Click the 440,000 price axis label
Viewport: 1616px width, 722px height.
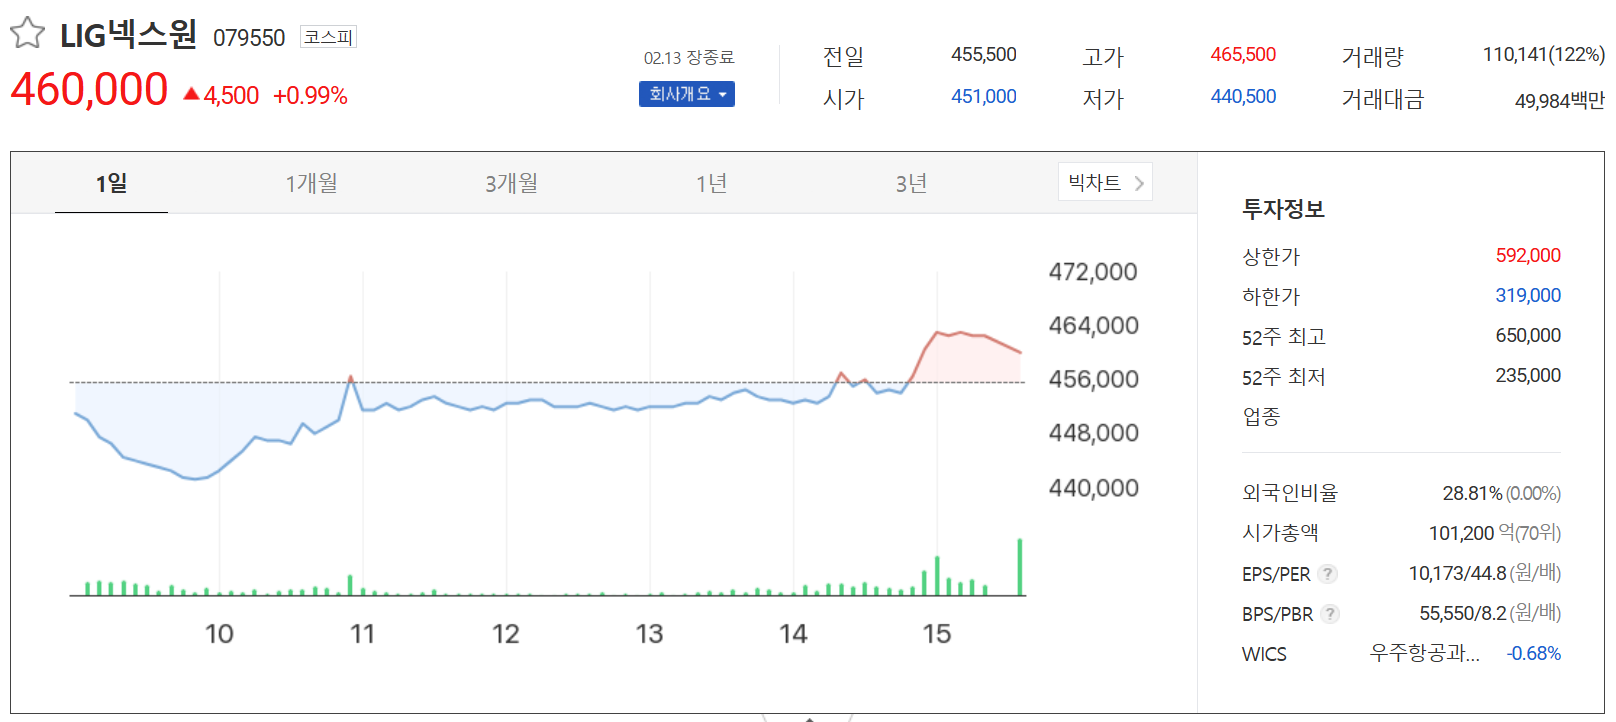pyautogui.click(x=1093, y=488)
